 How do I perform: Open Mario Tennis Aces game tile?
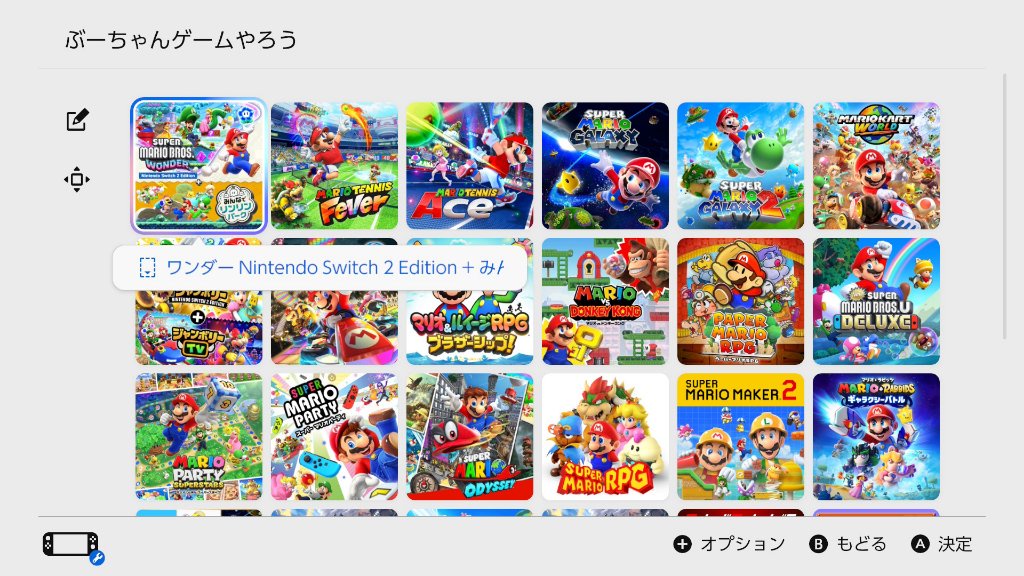pos(470,166)
